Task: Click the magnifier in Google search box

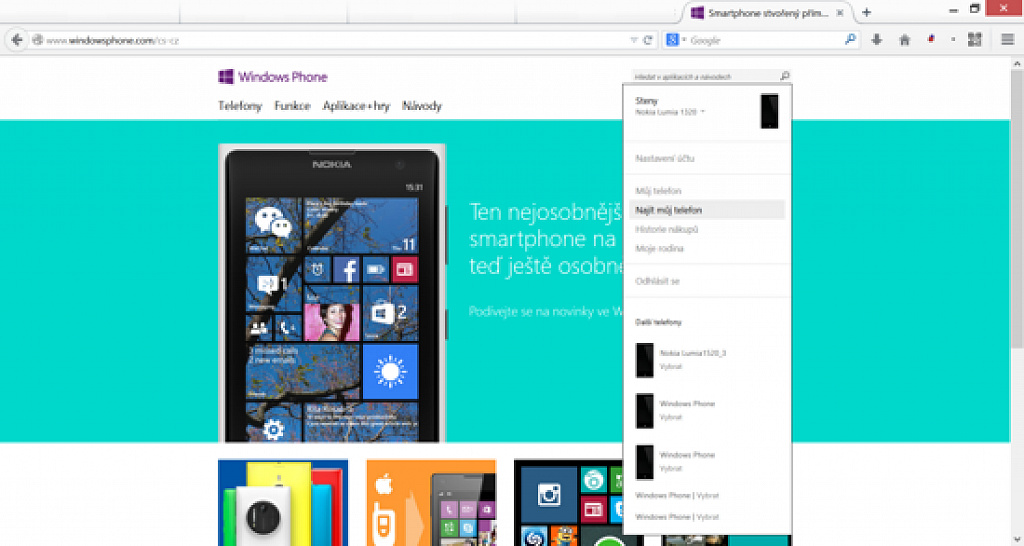Action: (850, 40)
